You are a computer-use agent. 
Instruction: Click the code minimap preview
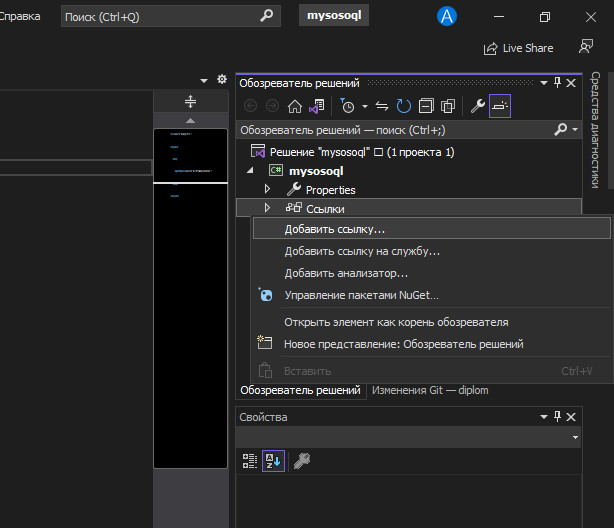[190, 298]
